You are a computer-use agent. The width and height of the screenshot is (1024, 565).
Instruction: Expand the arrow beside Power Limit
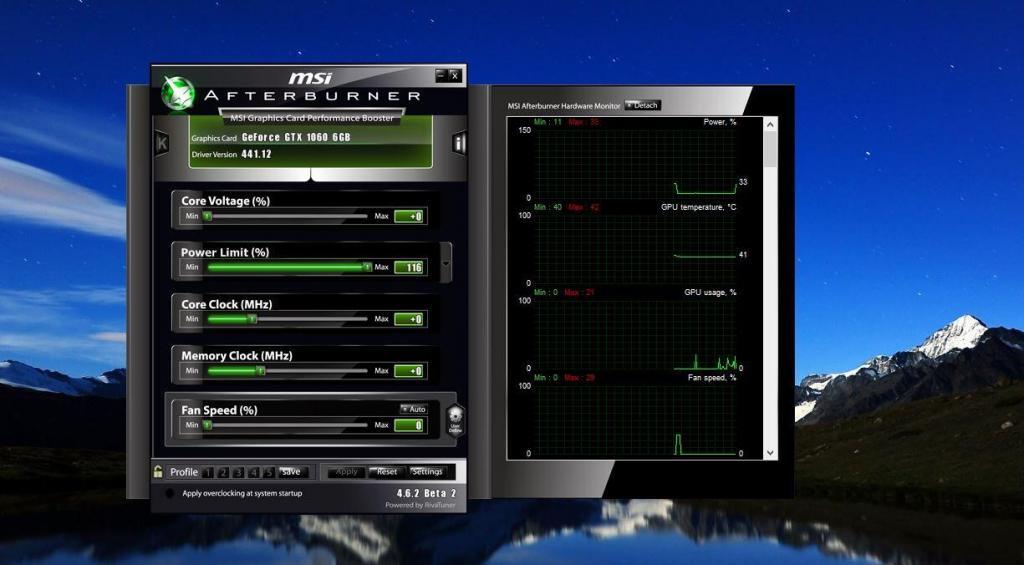click(x=446, y=266)
